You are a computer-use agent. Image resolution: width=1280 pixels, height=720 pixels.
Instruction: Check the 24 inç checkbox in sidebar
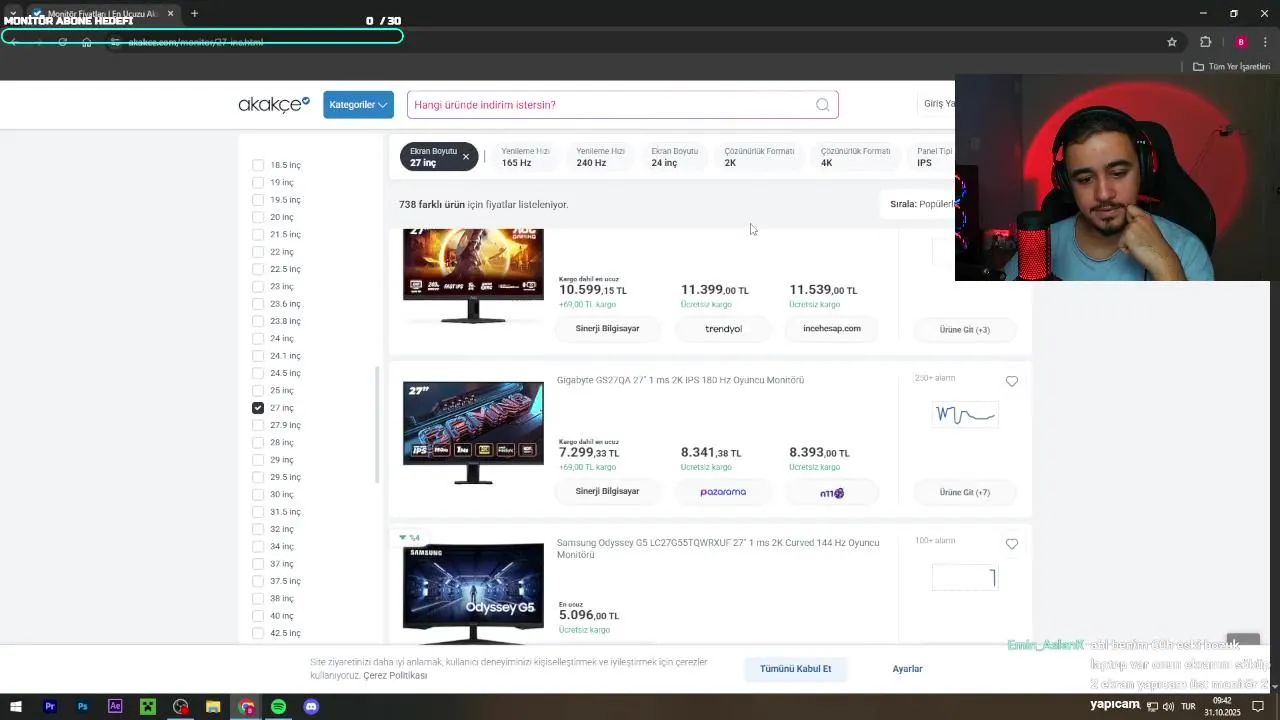258,338
